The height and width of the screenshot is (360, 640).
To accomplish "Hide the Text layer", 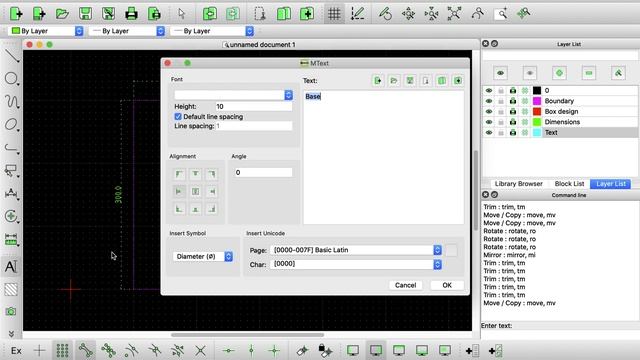I will pos(489,133).
